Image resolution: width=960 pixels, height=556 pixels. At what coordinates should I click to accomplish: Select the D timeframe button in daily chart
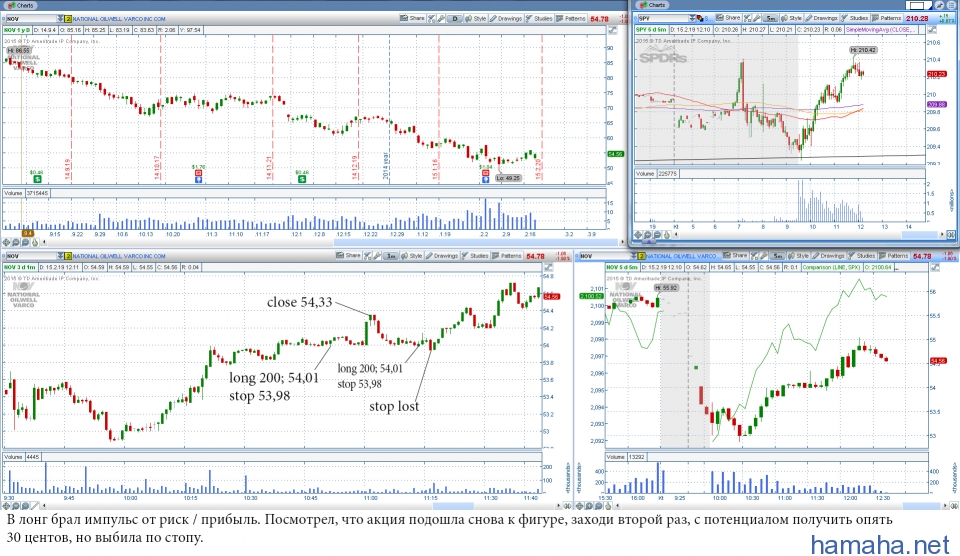click(x=455, y=18)
